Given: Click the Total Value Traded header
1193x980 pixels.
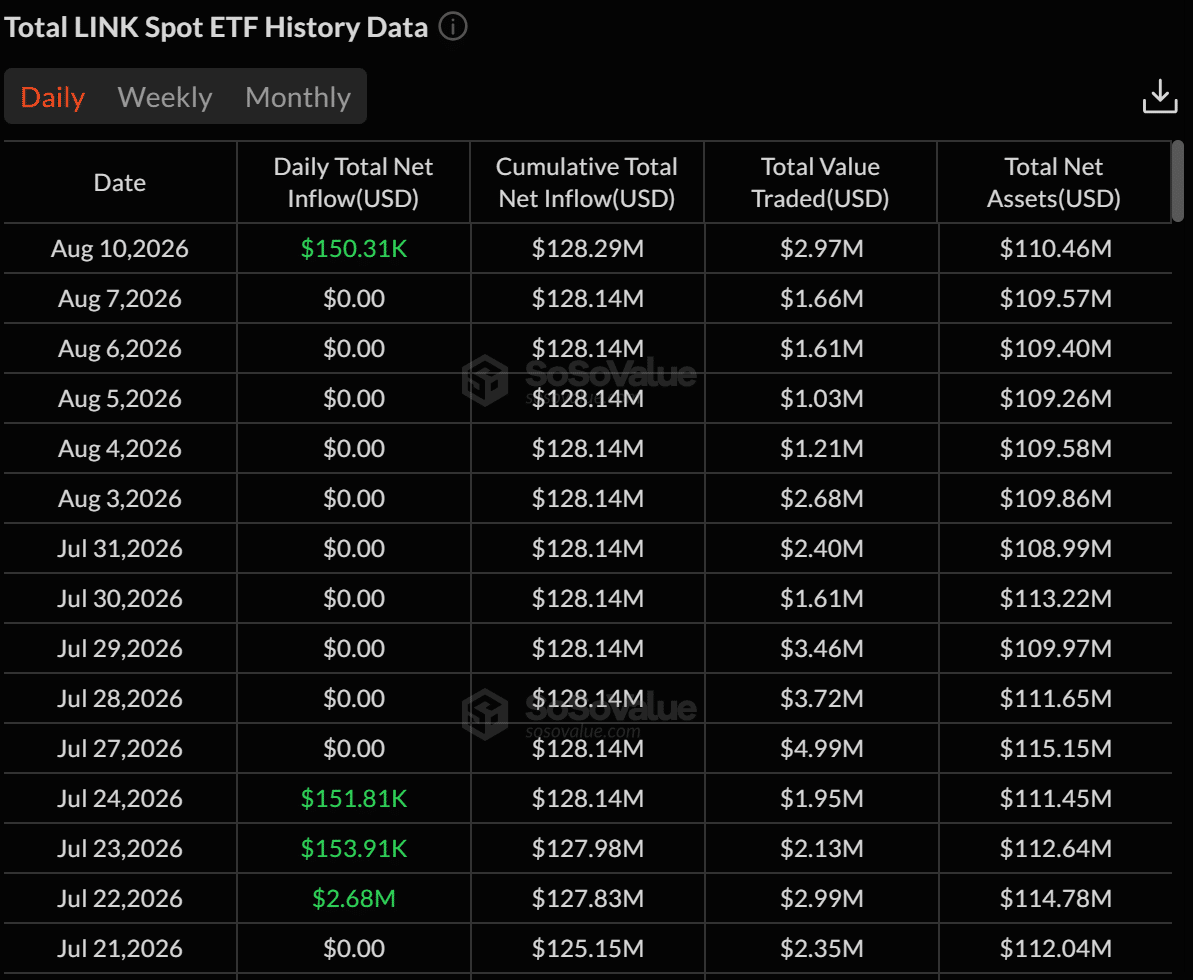Looking at the screenshot, I should pyautogui.click(x=820, y=183).
